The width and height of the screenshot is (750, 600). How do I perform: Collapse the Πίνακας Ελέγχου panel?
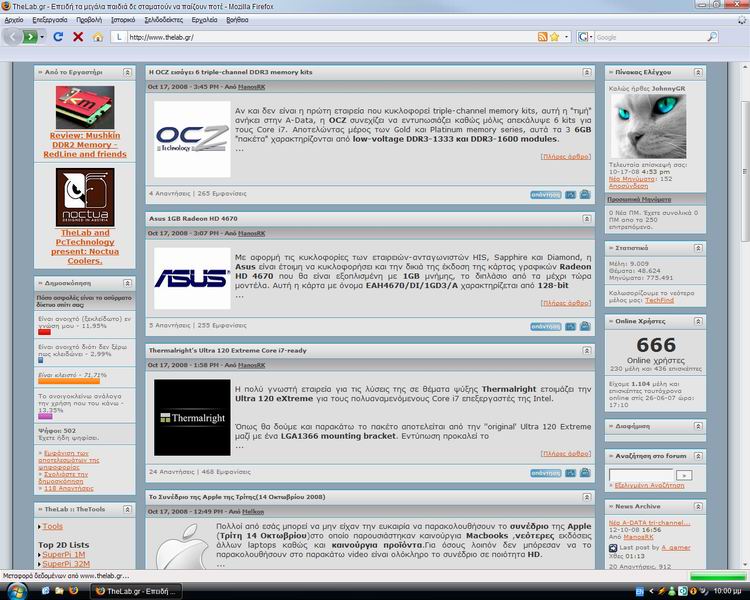tap(698, 72)
